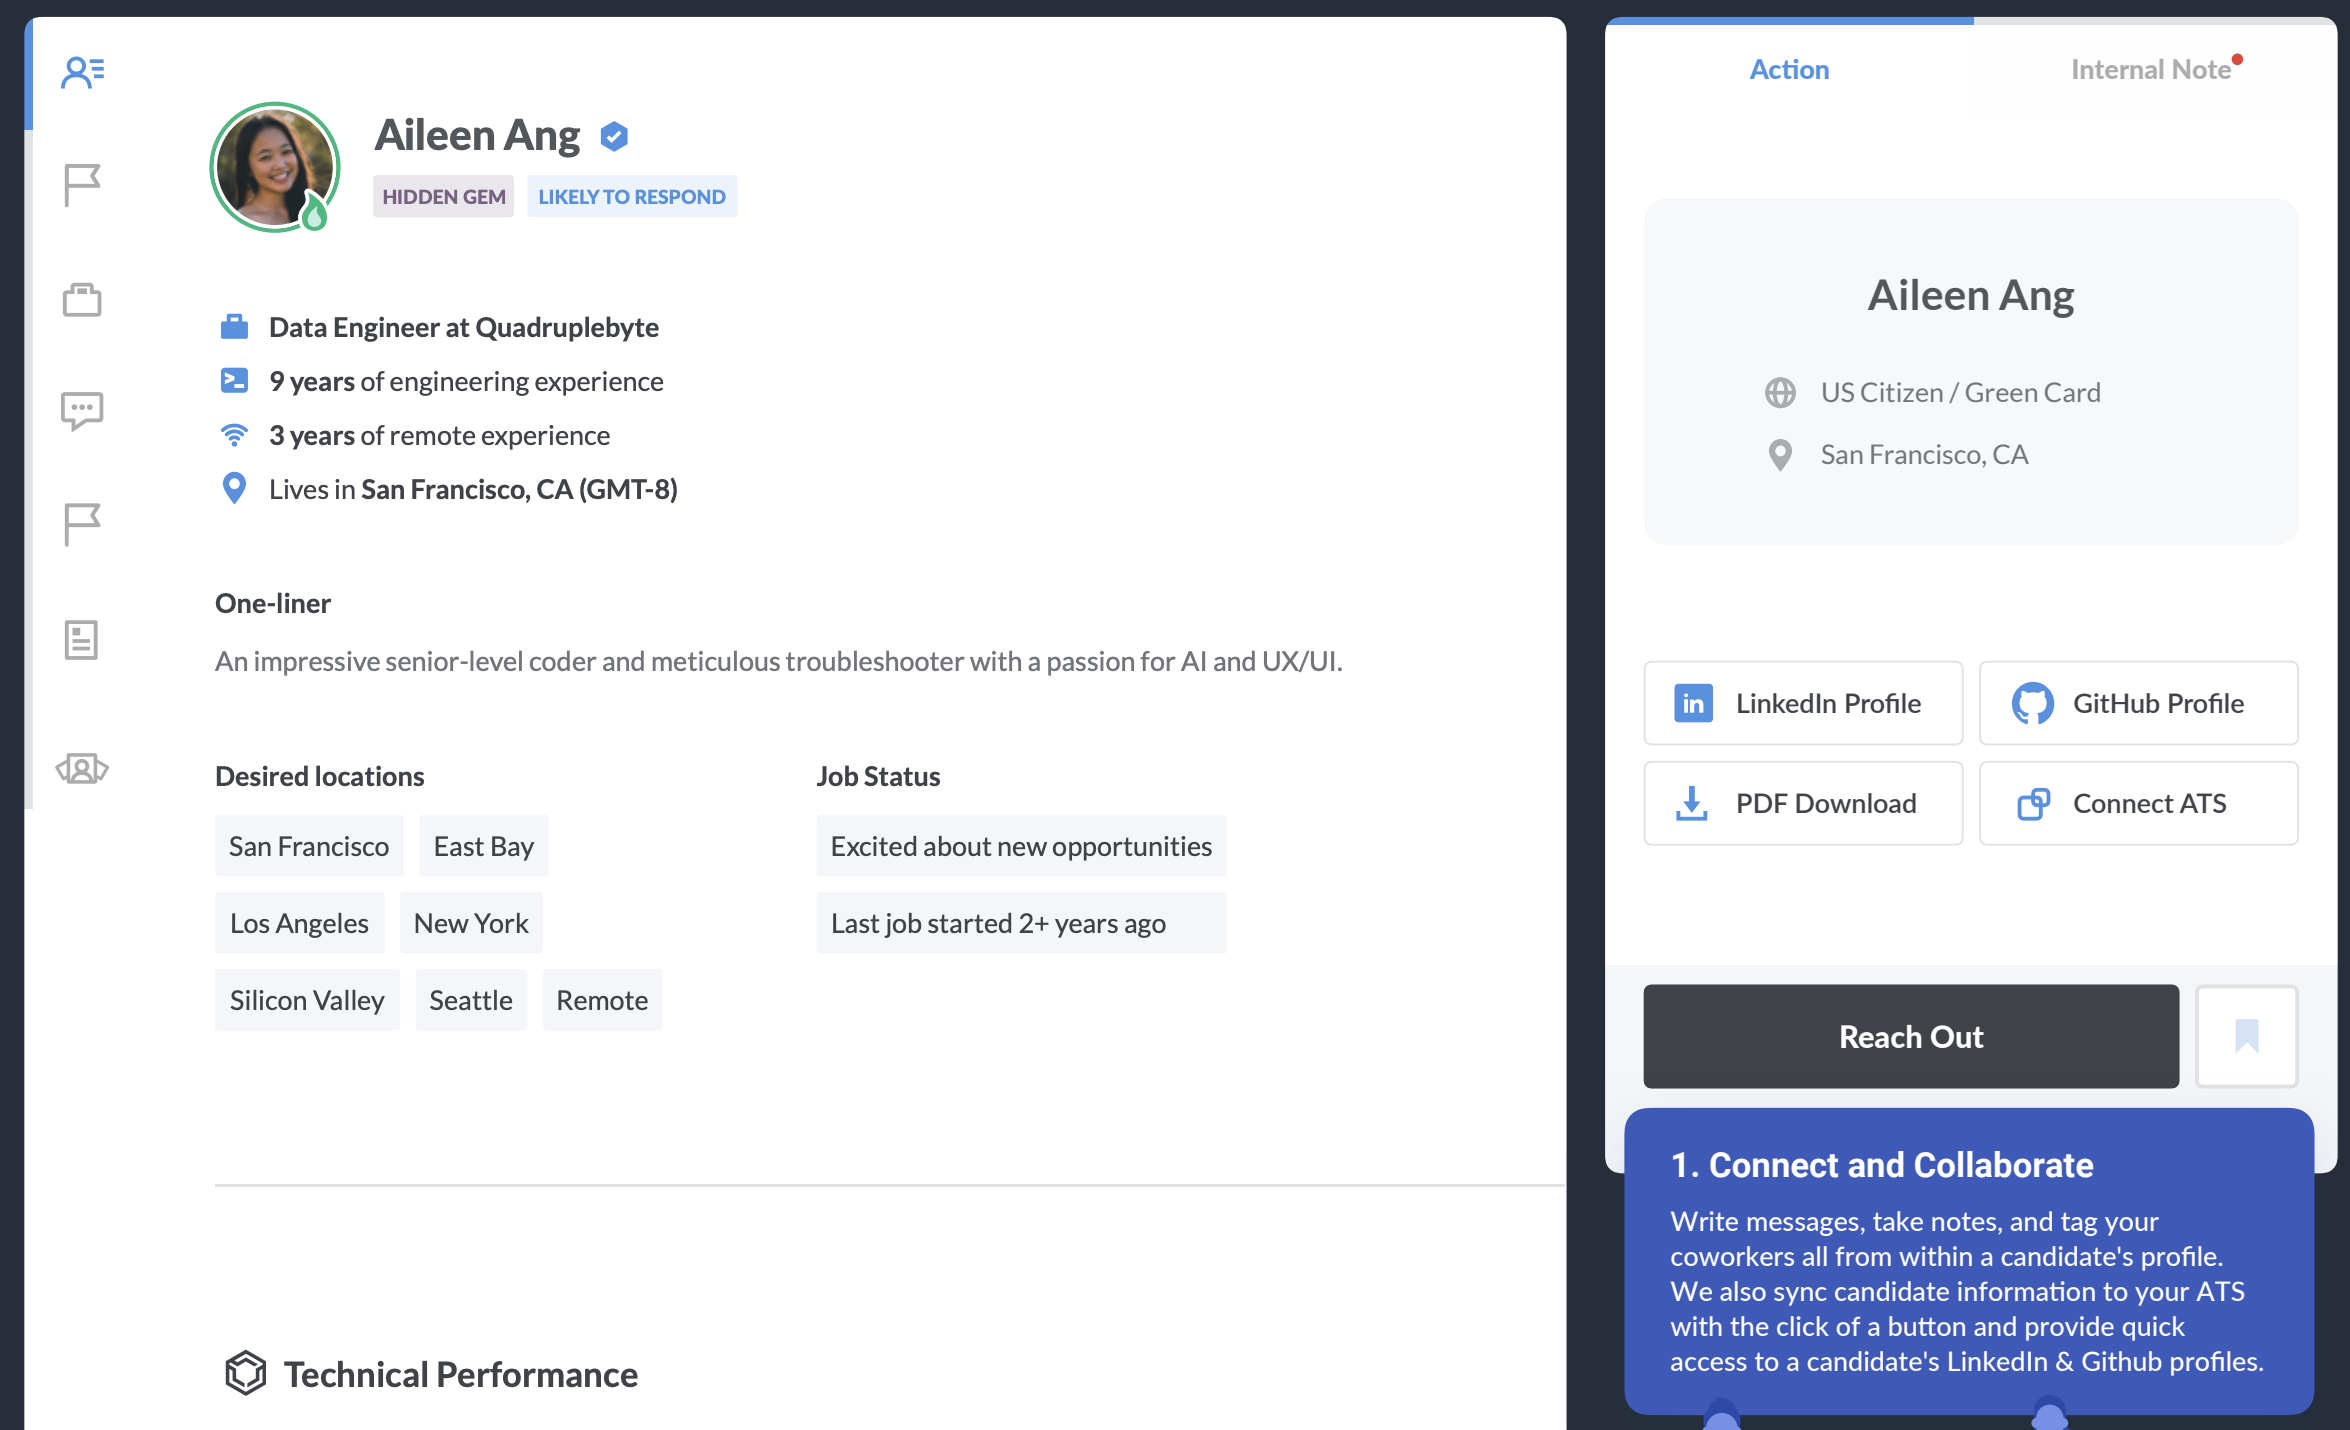The image size is (2350, 1430).
Task: Click Aileen Ang's profile photo
Action: click(274, 167)
